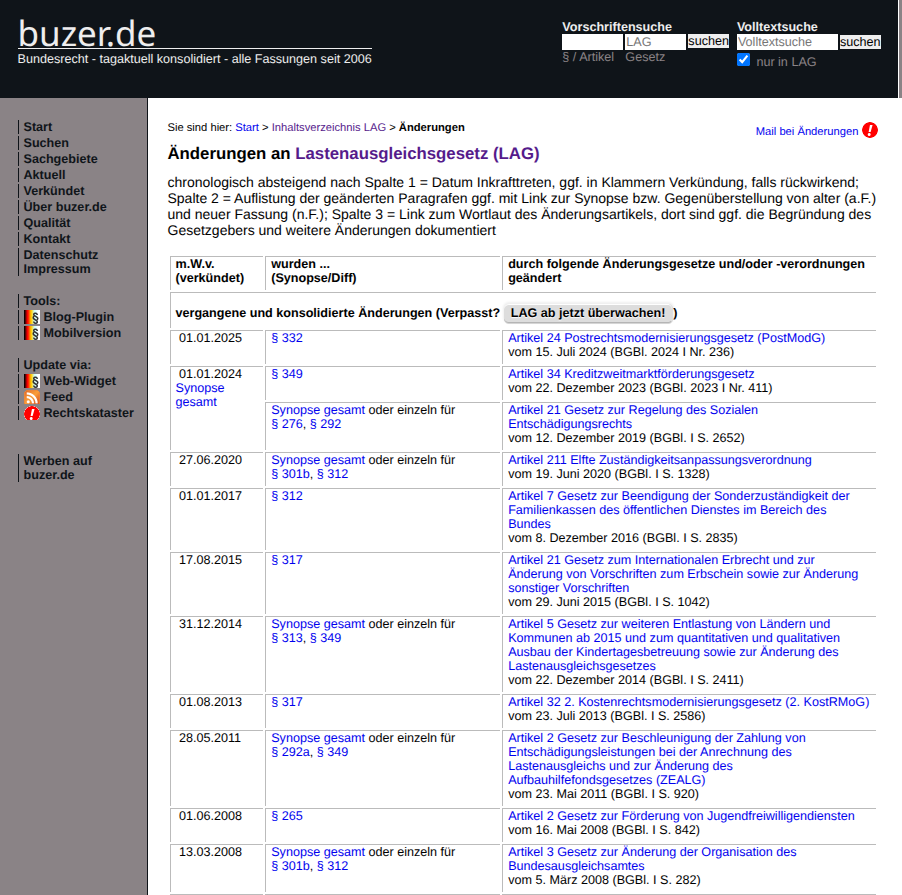Image resolution: width=902 pixels, height=895 pixels.
Task: Open § 313 link in 31.12.2014 row
Action: click(x=287, y=638)
